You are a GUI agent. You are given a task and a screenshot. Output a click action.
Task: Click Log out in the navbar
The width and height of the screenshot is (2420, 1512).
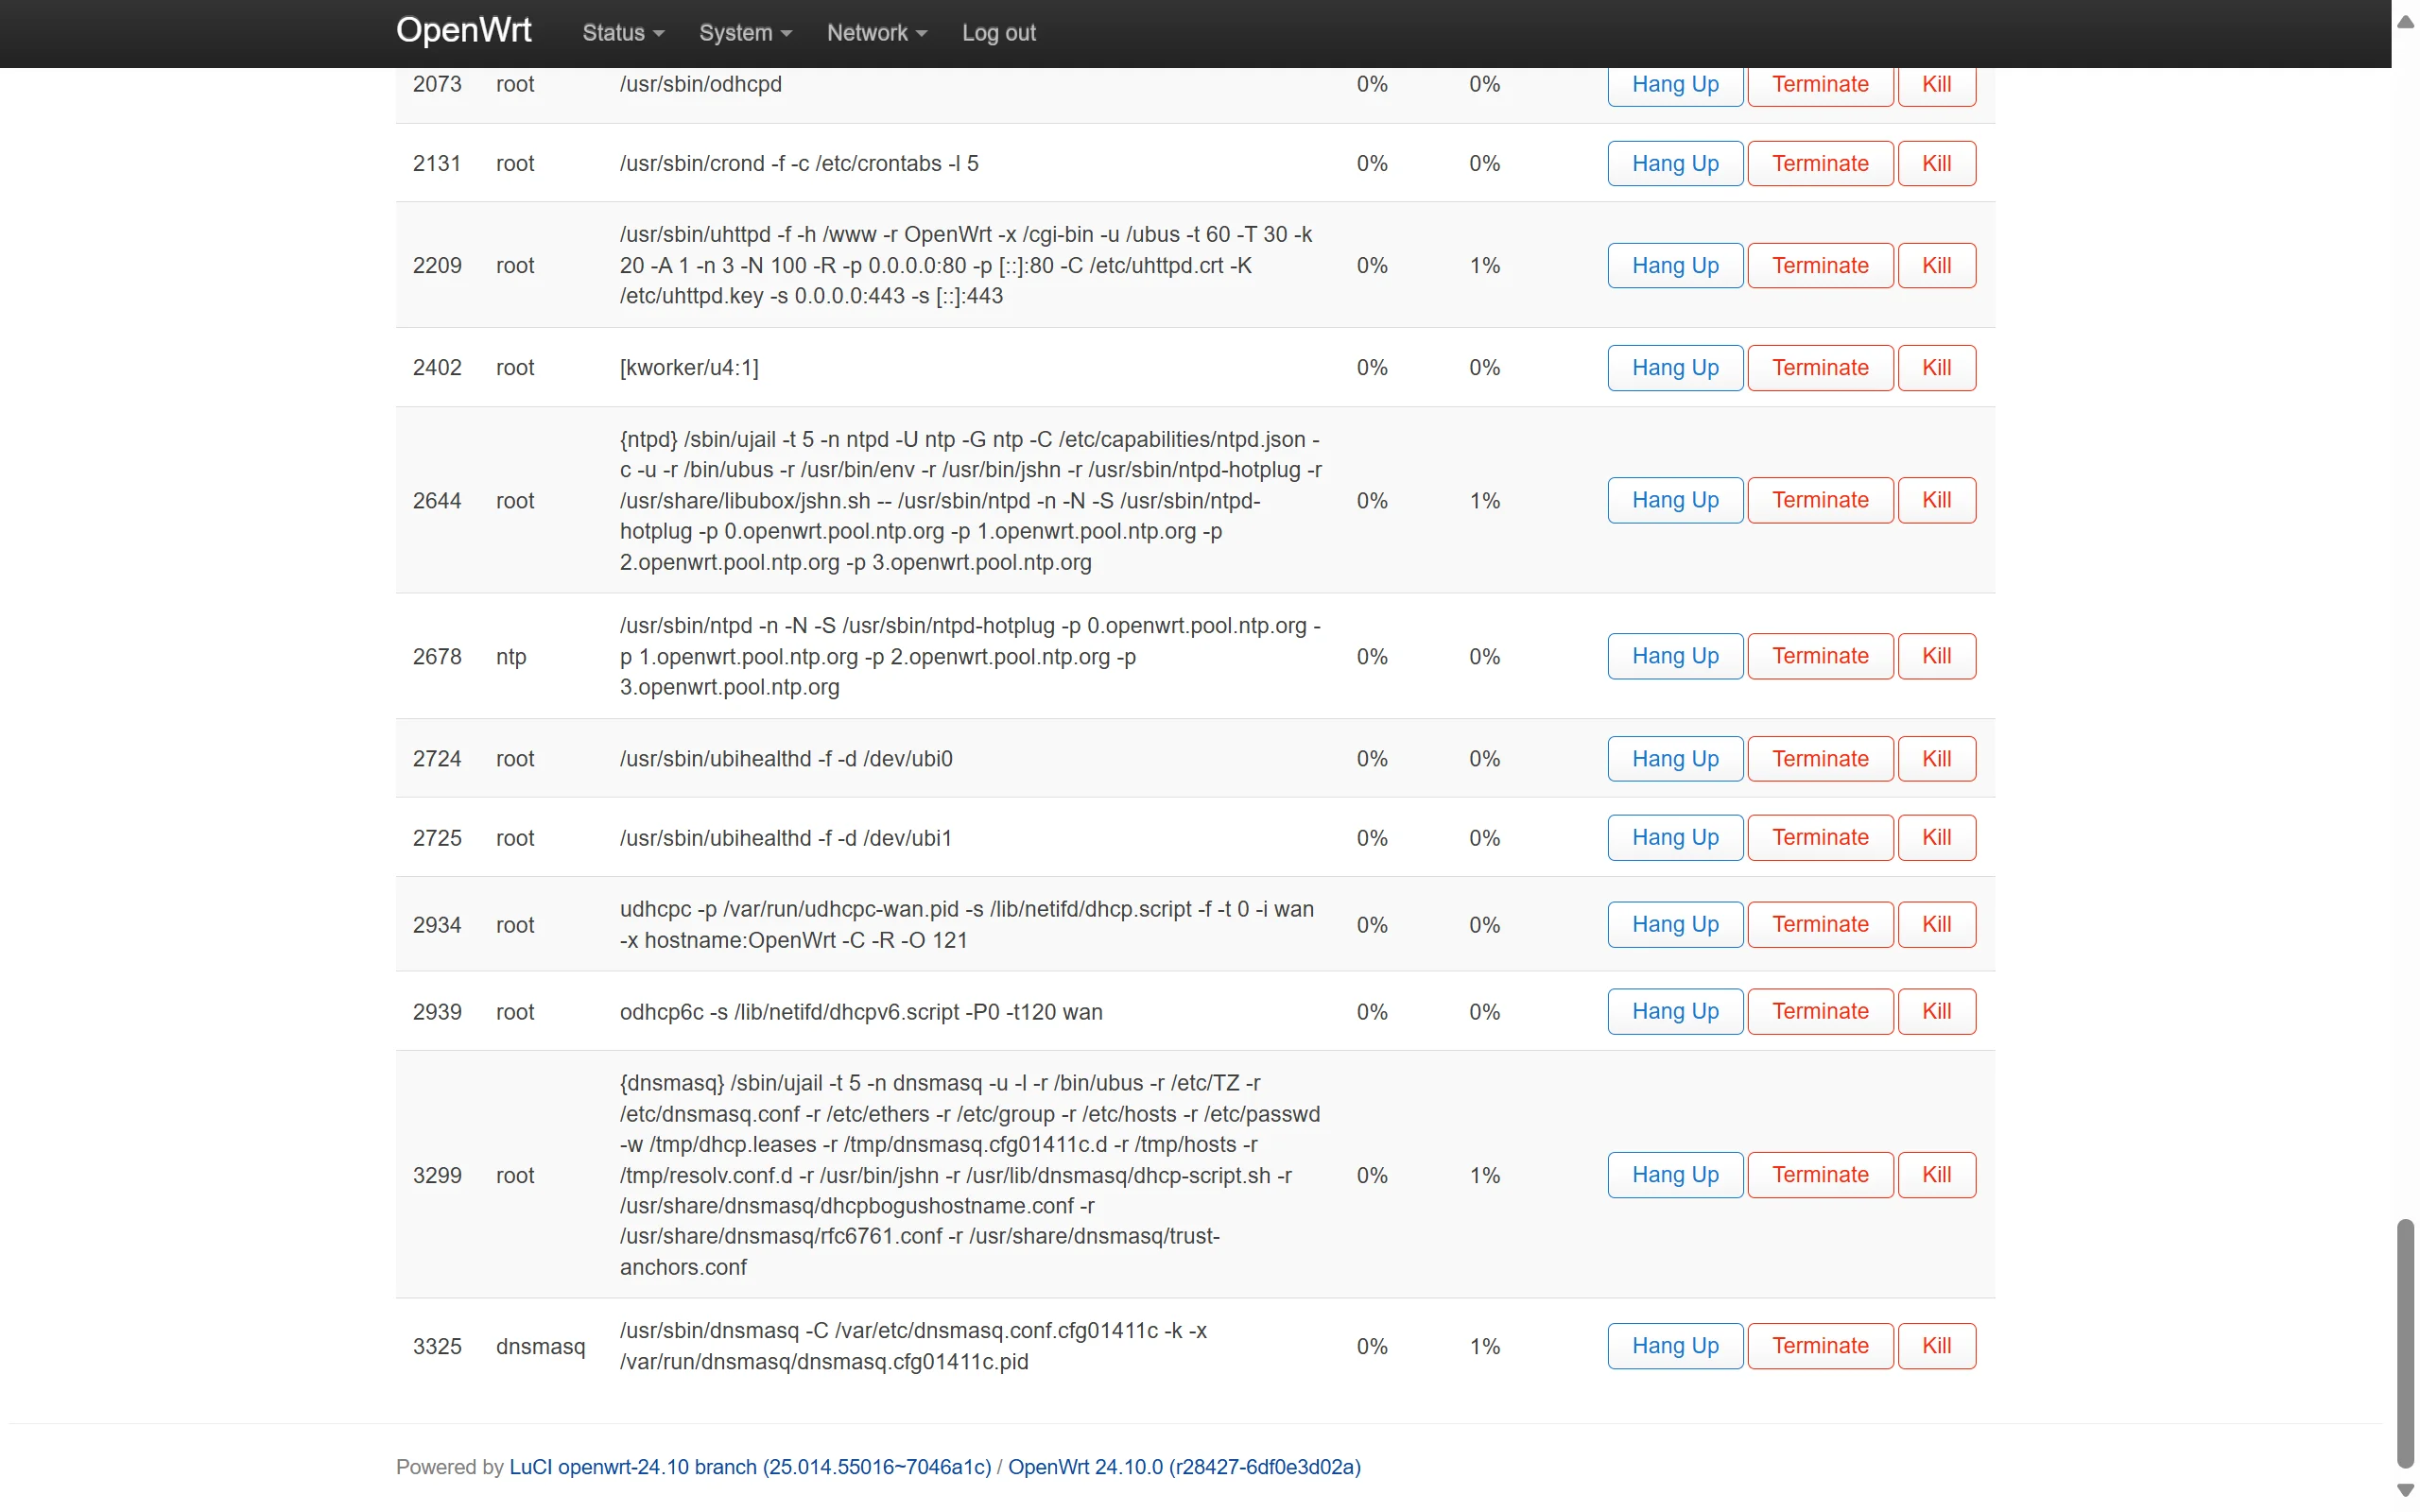[x=998, y=32]
